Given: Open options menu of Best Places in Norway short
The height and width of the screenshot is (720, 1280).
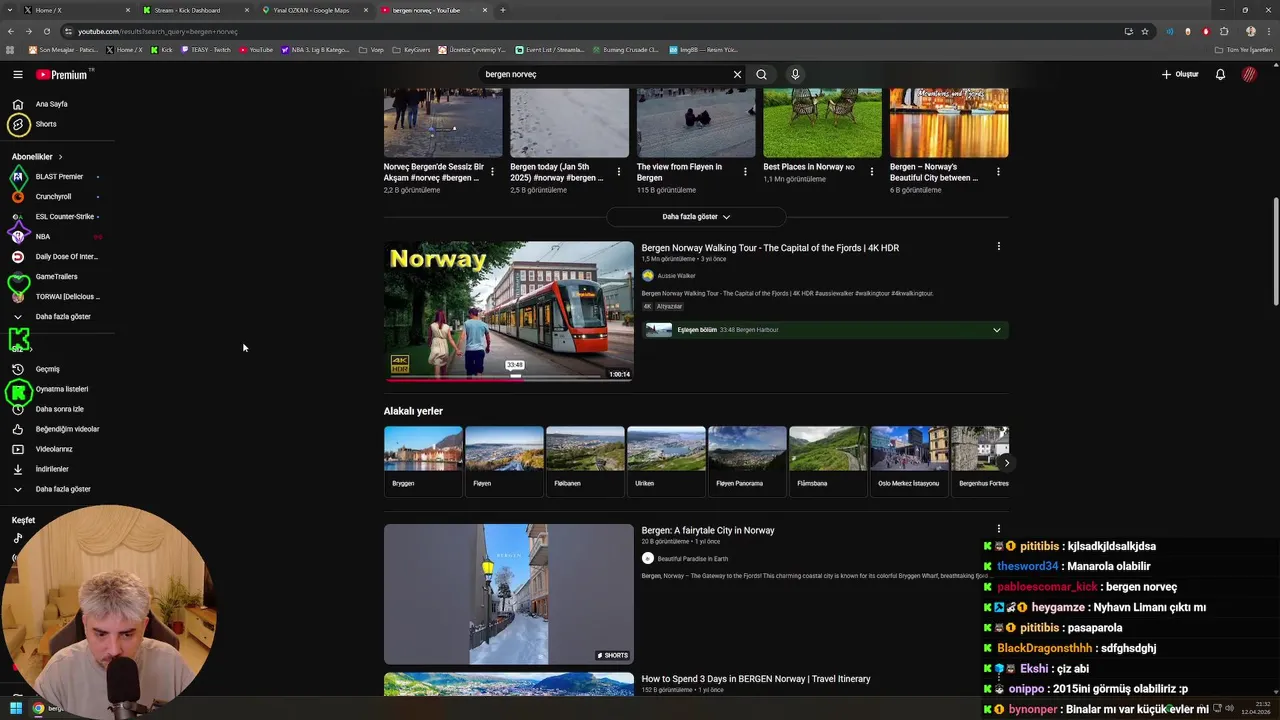Looking at the screenshot, I should point(871,172).
